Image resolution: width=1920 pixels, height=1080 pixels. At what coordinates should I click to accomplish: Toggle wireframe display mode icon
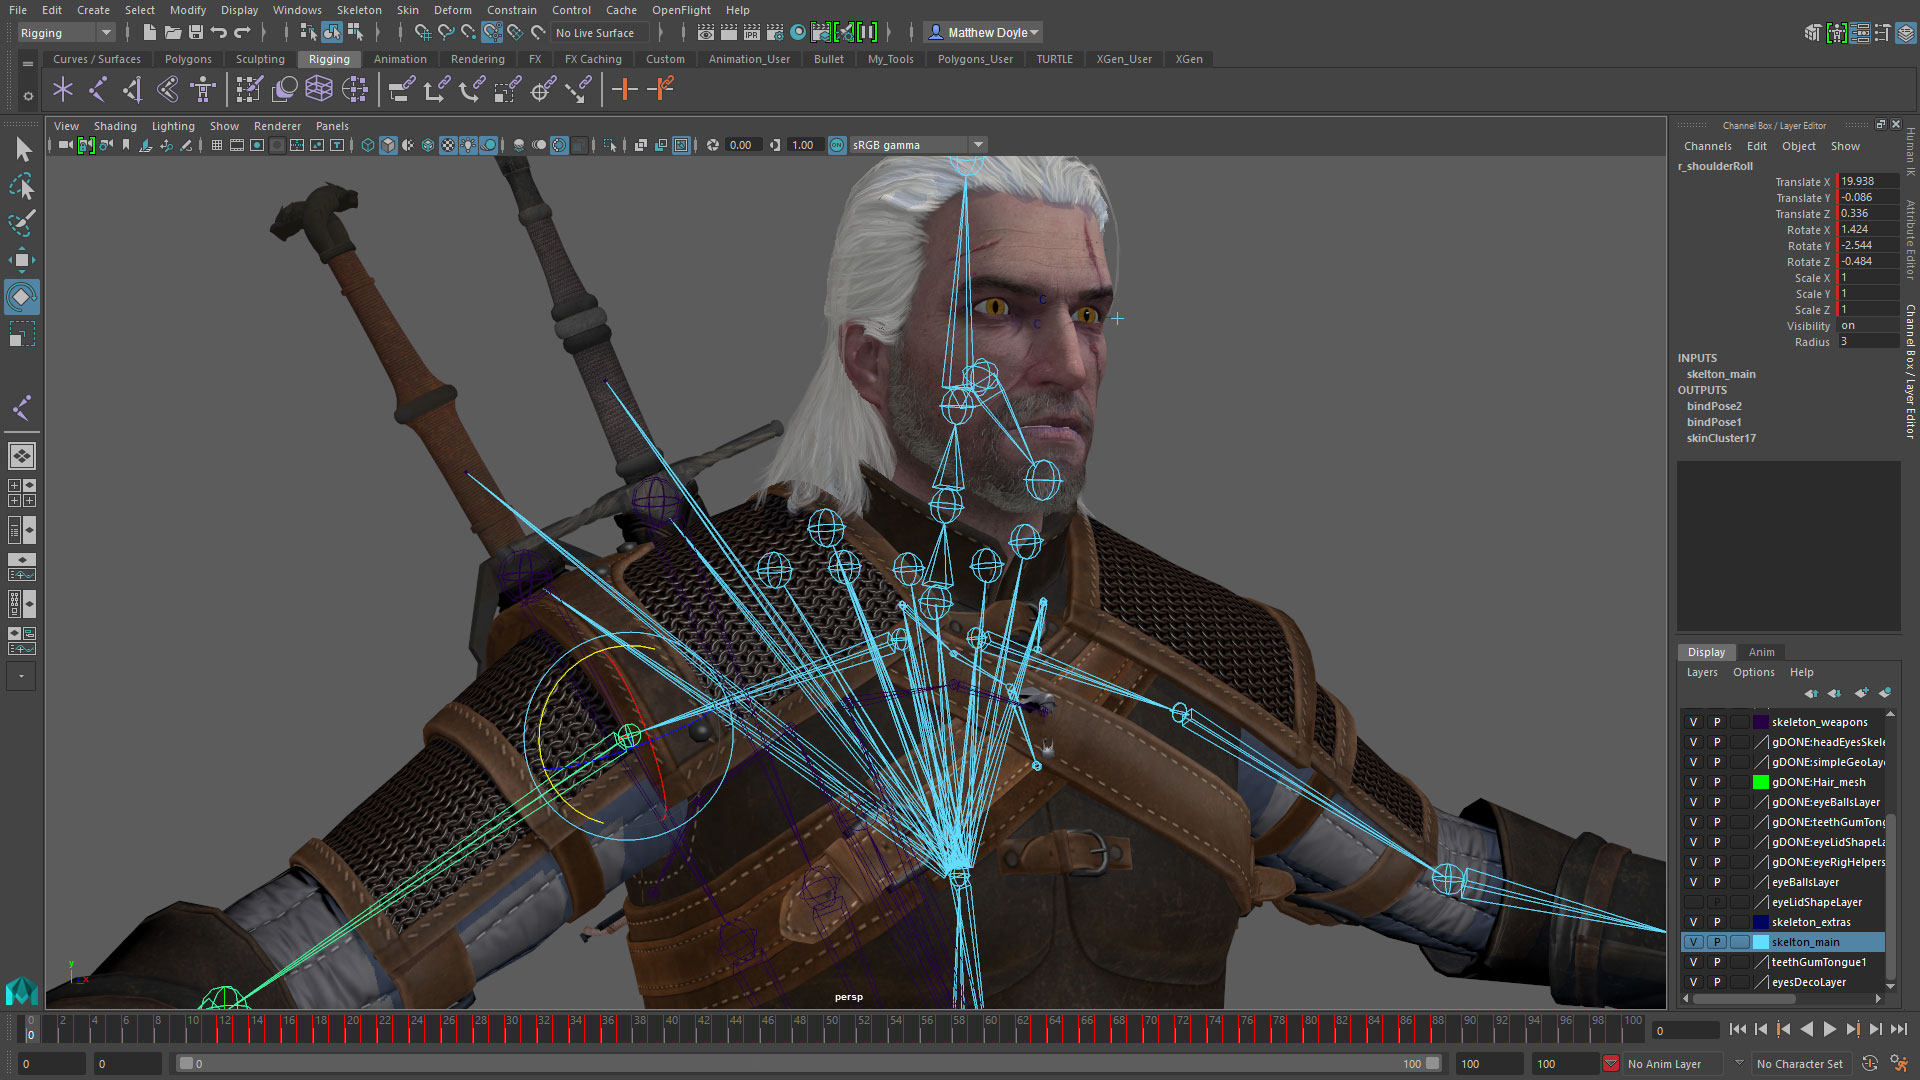click(368, 145)
